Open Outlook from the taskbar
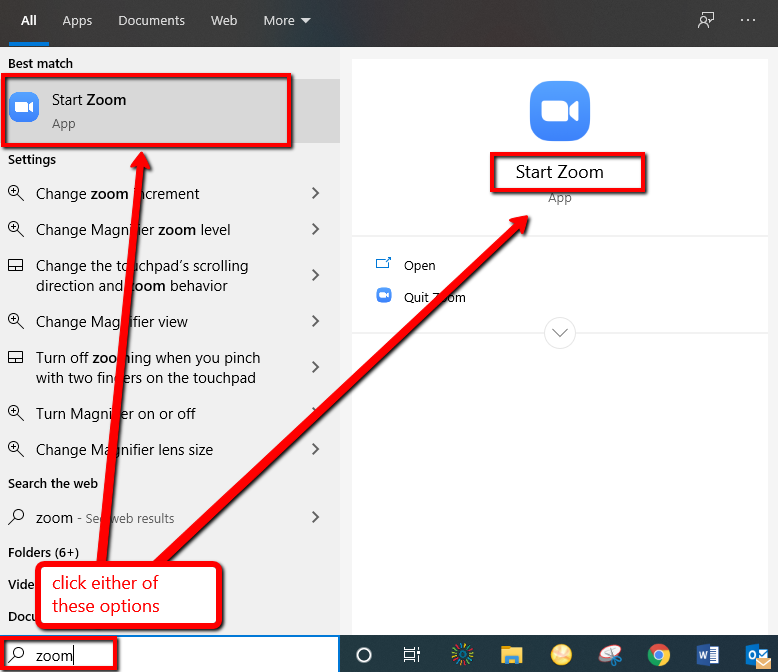 tap(758, 655)
